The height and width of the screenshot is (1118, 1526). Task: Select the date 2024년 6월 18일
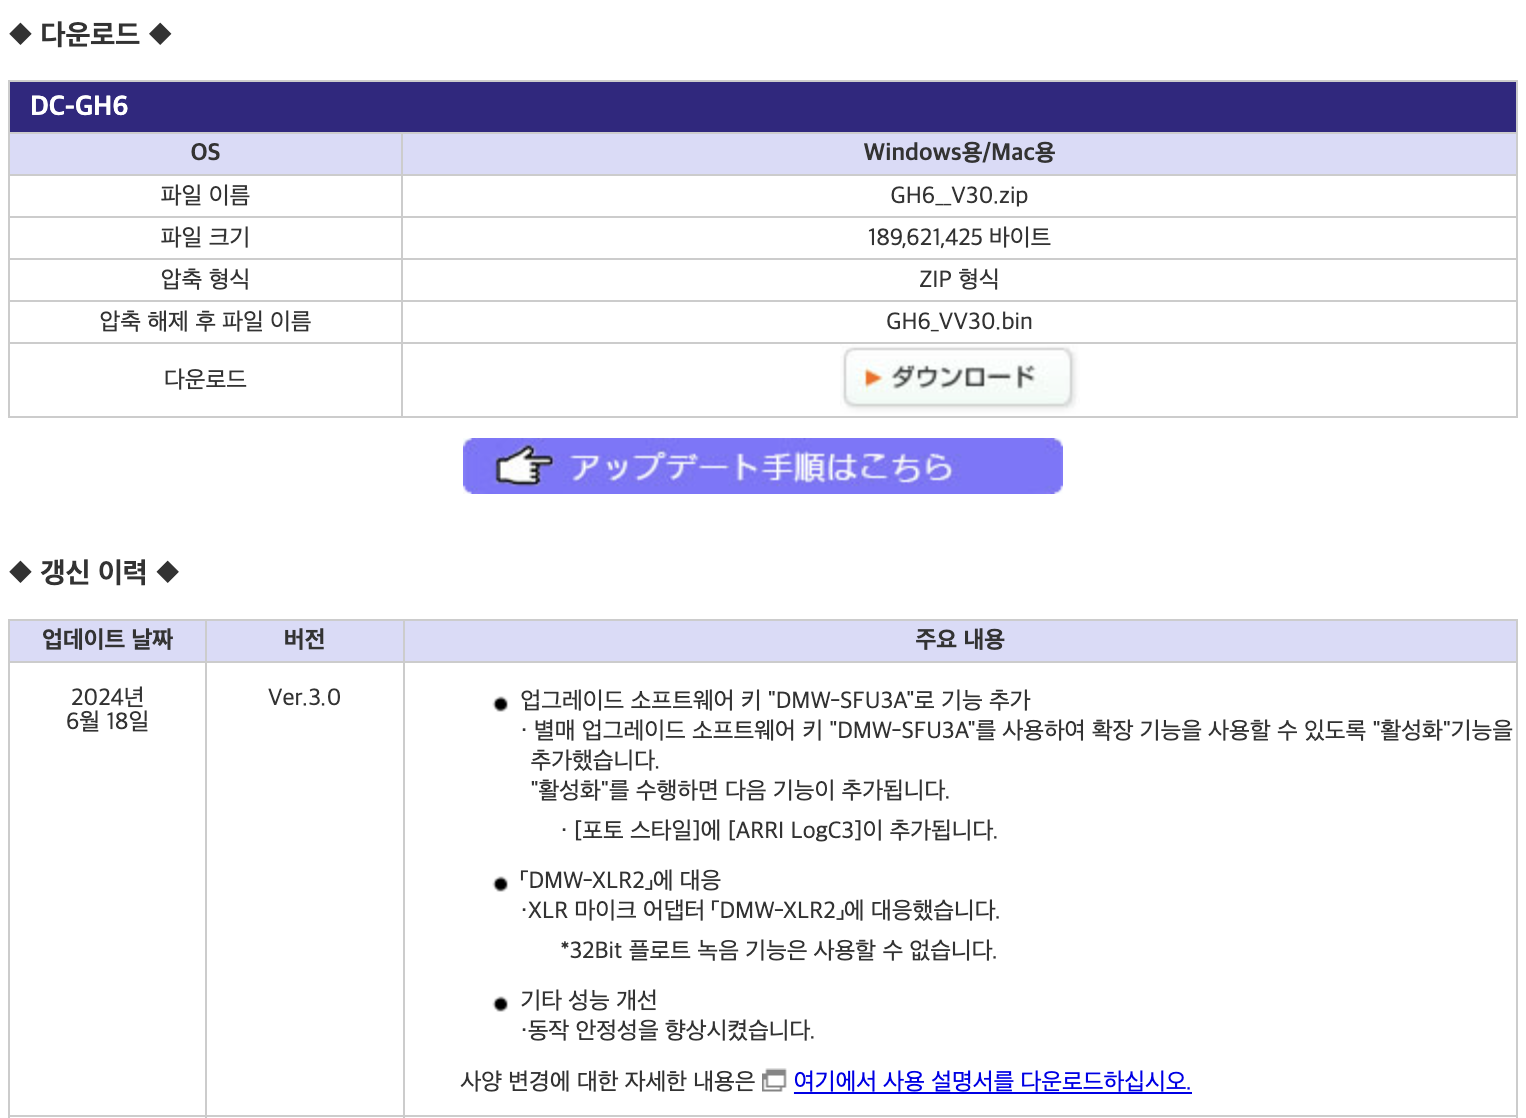(107, 709)
